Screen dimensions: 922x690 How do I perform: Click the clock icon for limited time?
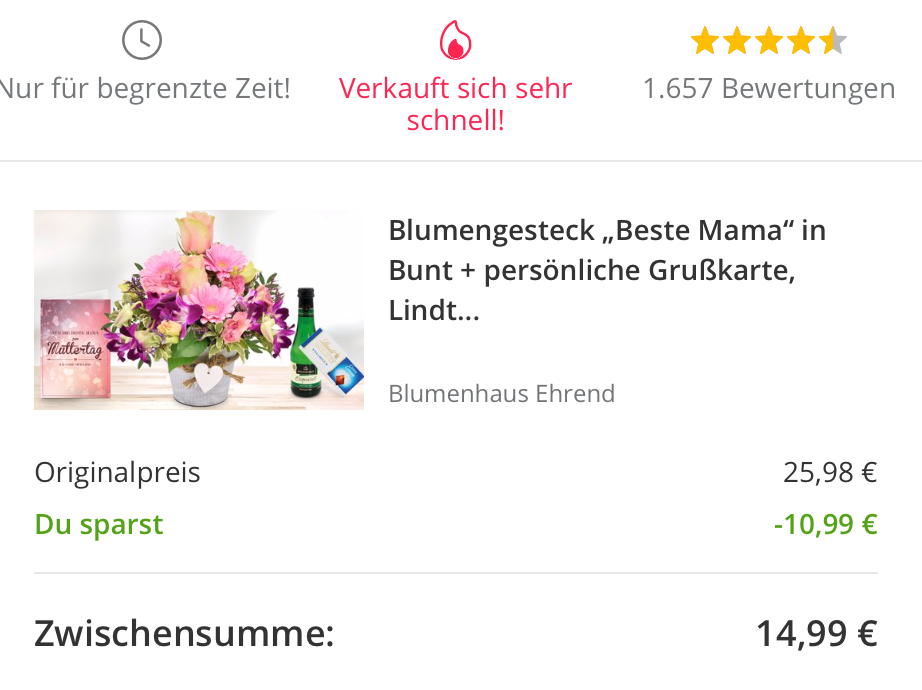coord(142,40)
